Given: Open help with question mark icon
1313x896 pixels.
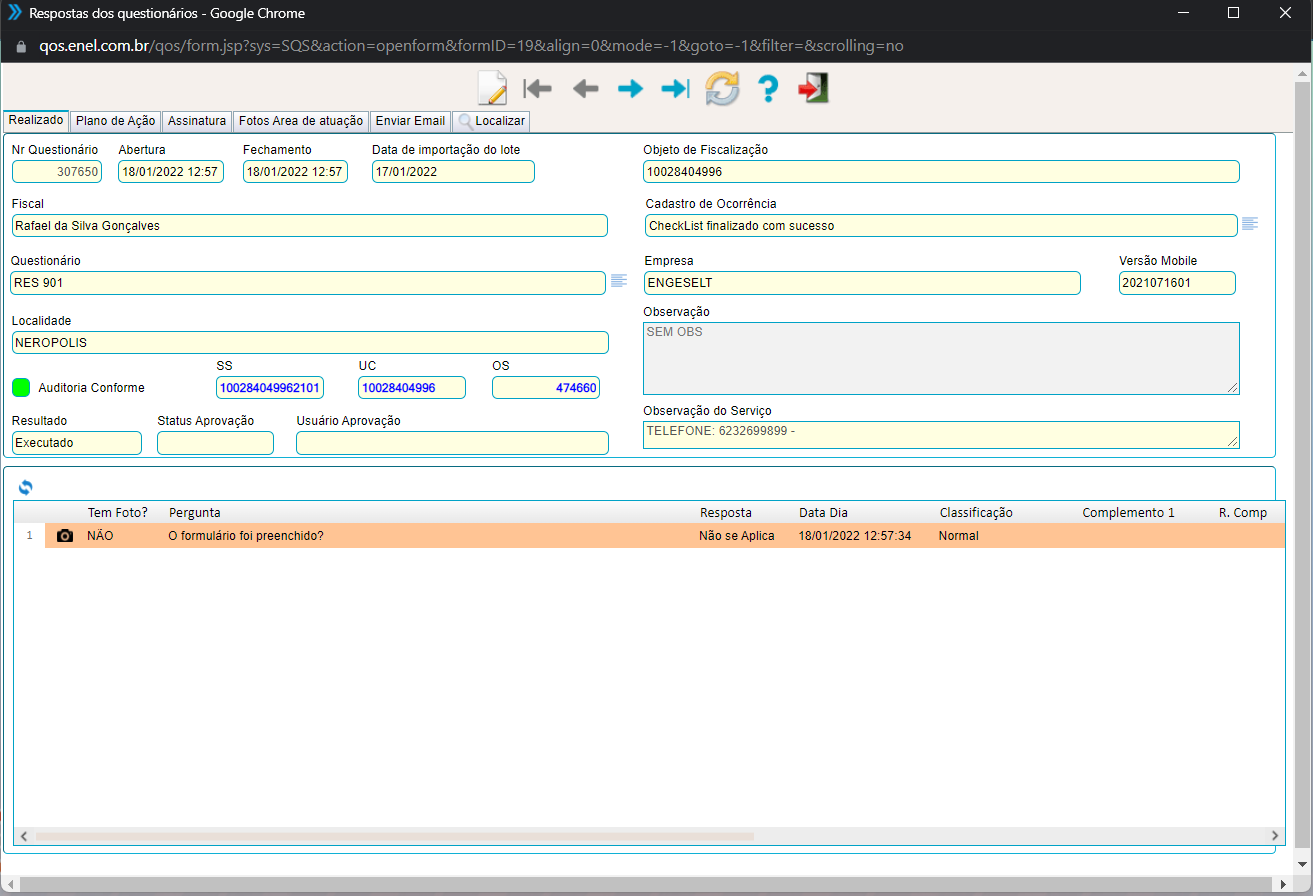Looking at the screenshot, I should pyautogui.click(x=767, y=89).
